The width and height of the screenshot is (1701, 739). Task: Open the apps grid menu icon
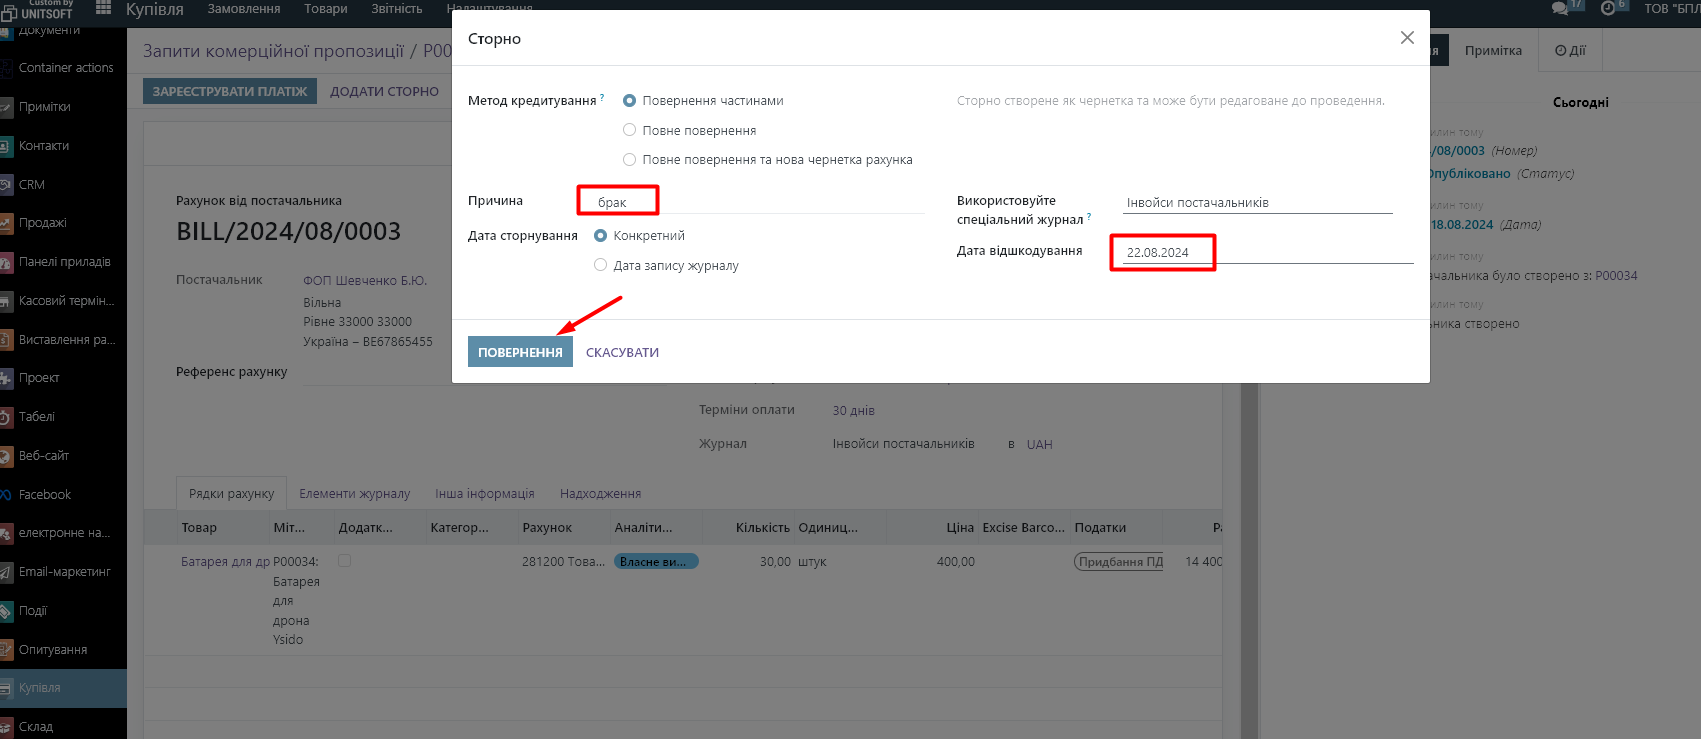(x=103, y=8)
